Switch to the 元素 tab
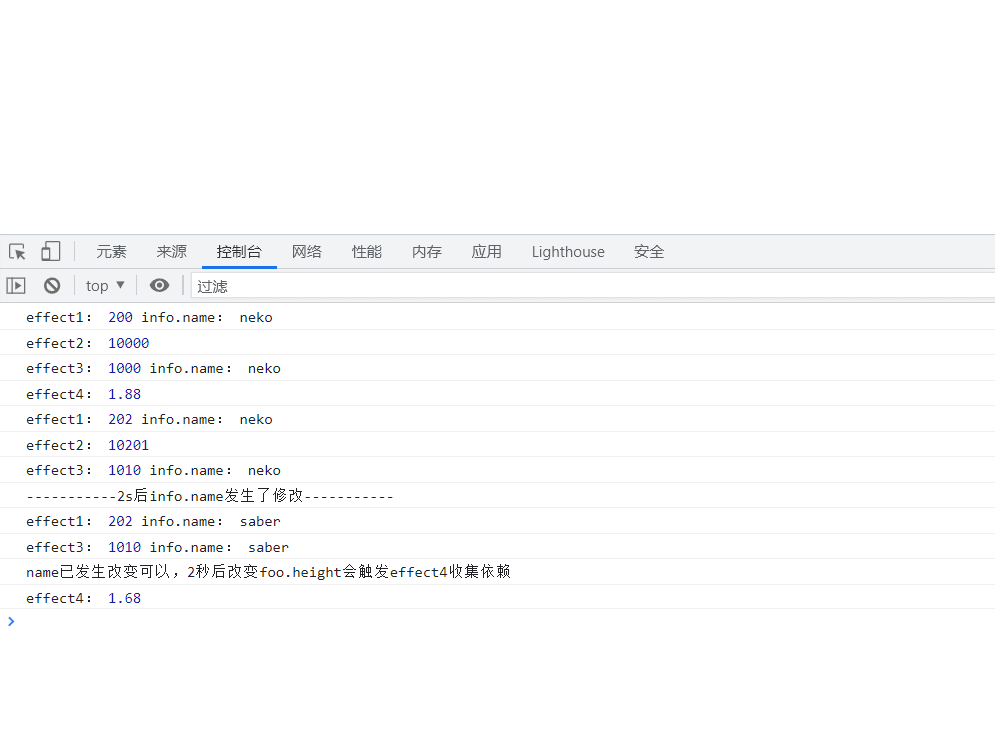 (x=111, y=252)
